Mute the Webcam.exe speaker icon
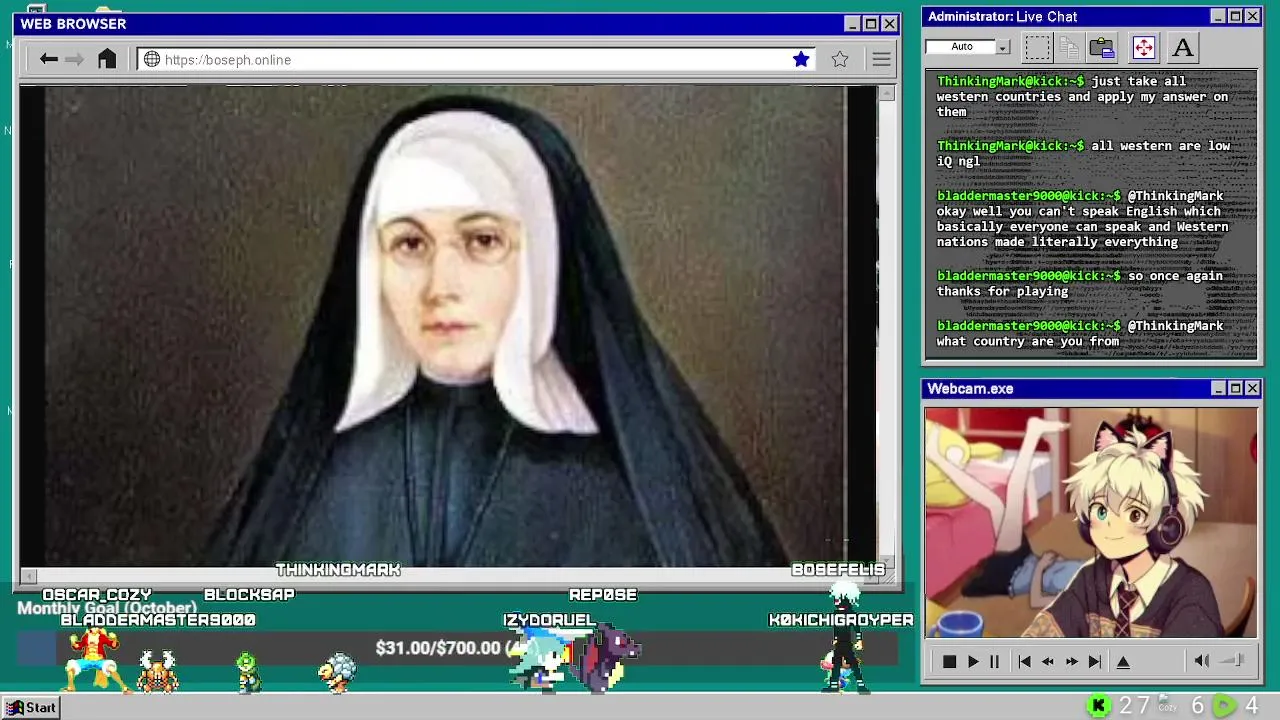 1202,661
